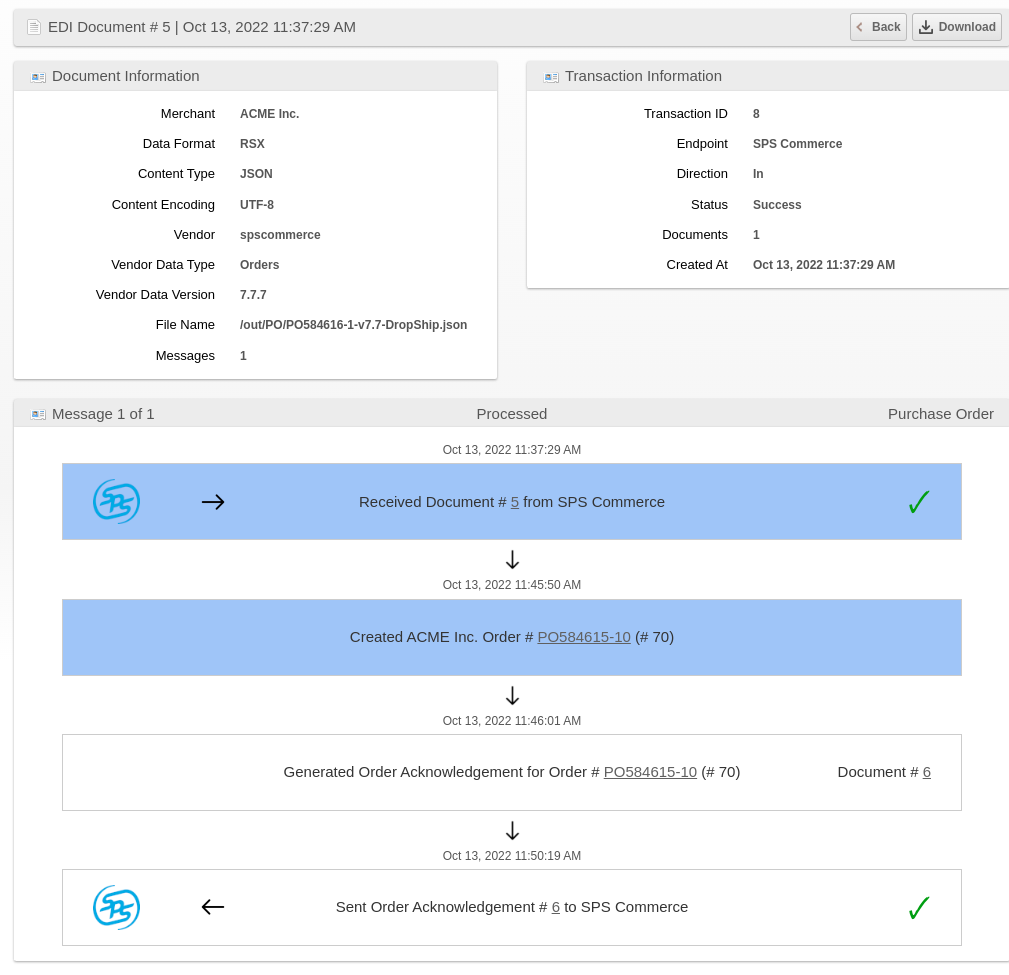Image resolution: width=1009 pixels, height=975 pixels.
Task: Click the Document Information panel icon
Action: (x=38, y=77)
